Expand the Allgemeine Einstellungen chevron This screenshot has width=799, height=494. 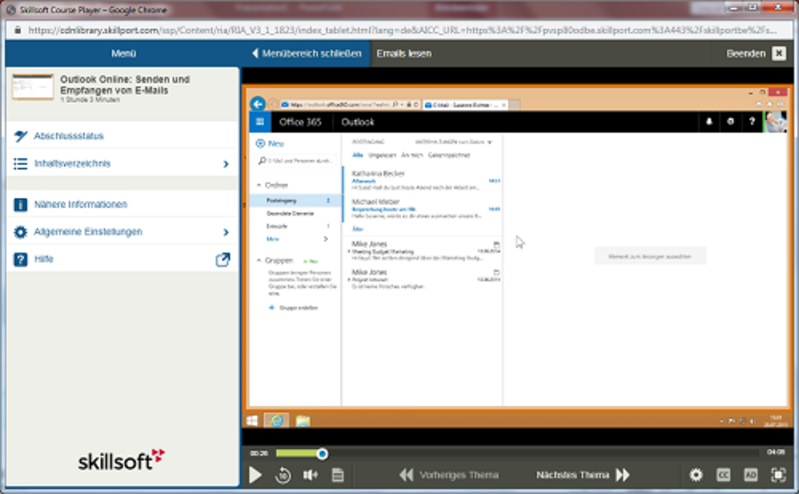[226, 232]
